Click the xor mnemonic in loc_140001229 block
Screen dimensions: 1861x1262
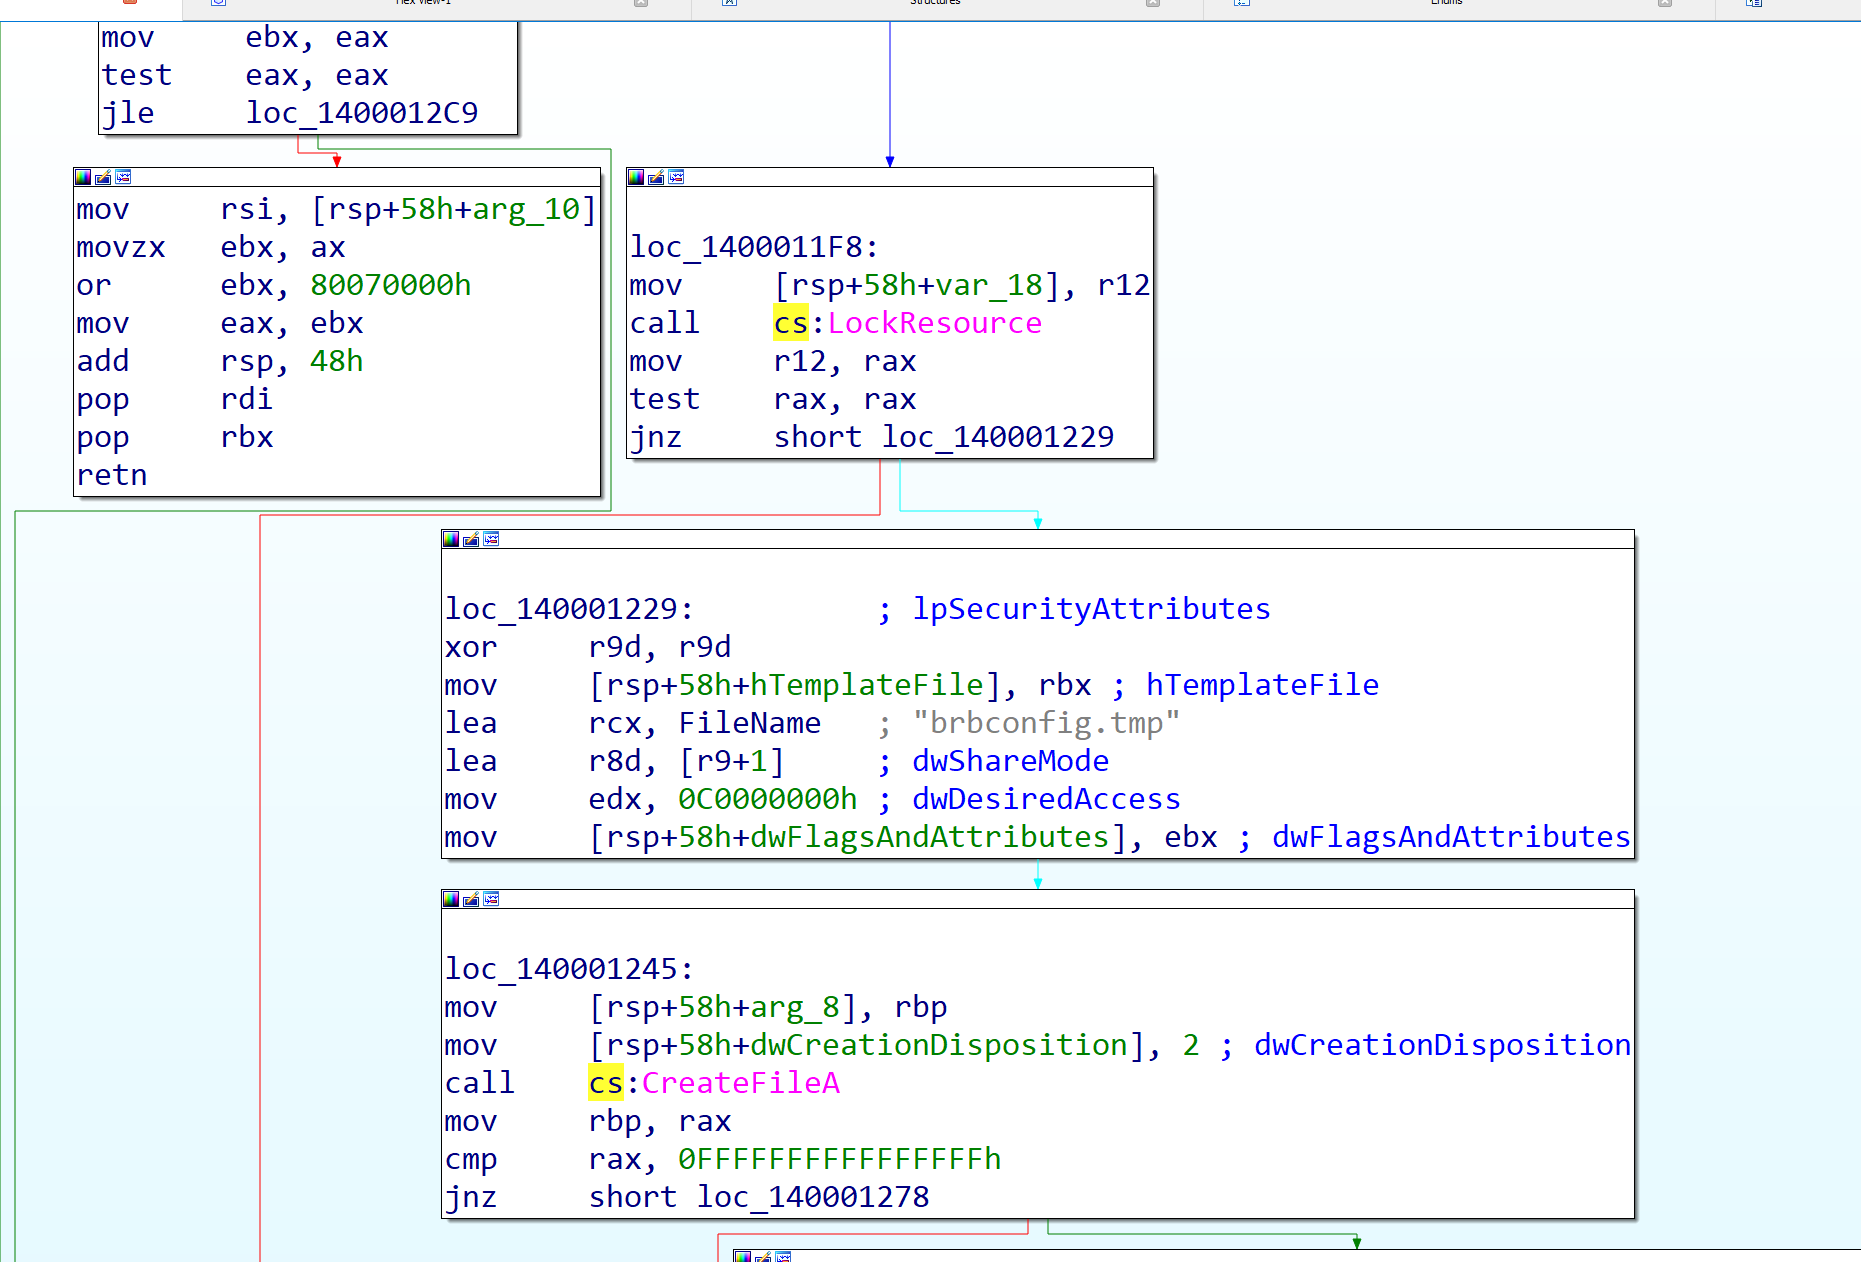[471, 647]
